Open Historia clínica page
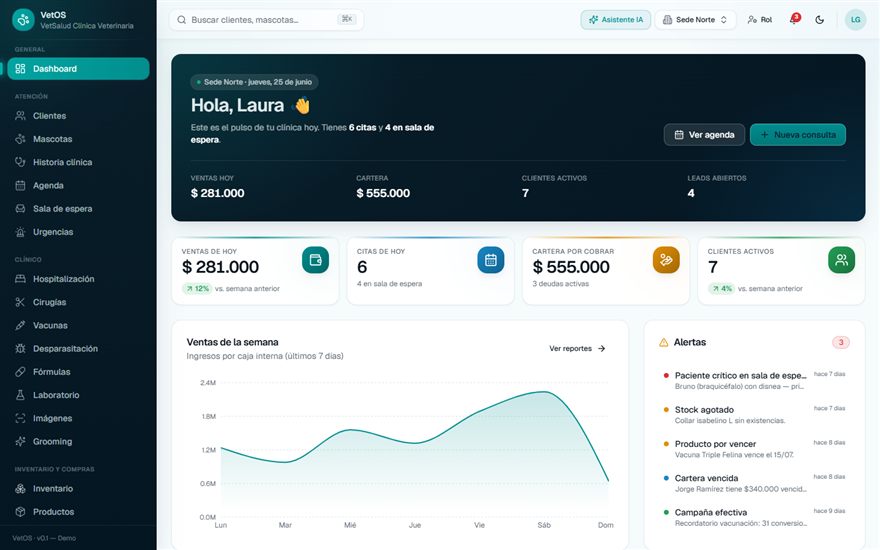This screenshot has width=880, height=550. pos(78,162)
